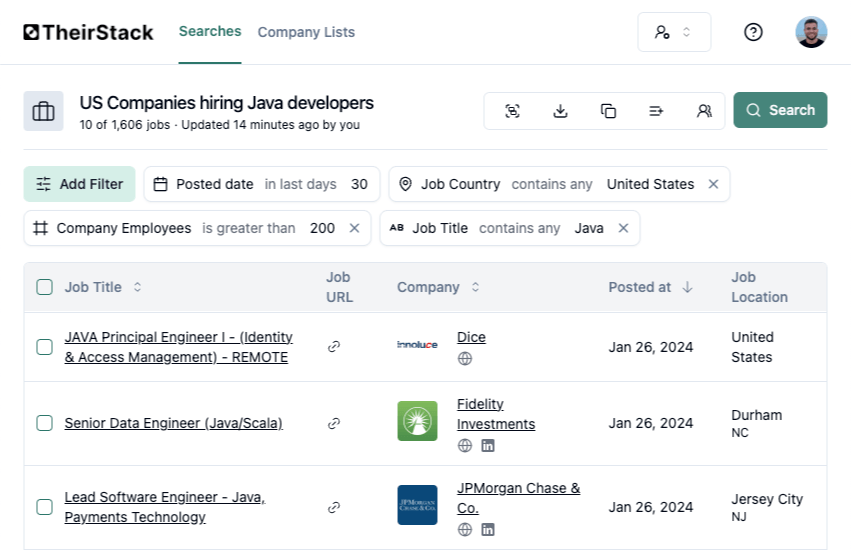Viewport: 851px width, 550px height.
Task: Open Senior Data Engineer (Java/Scala) link
Action: 174,423
